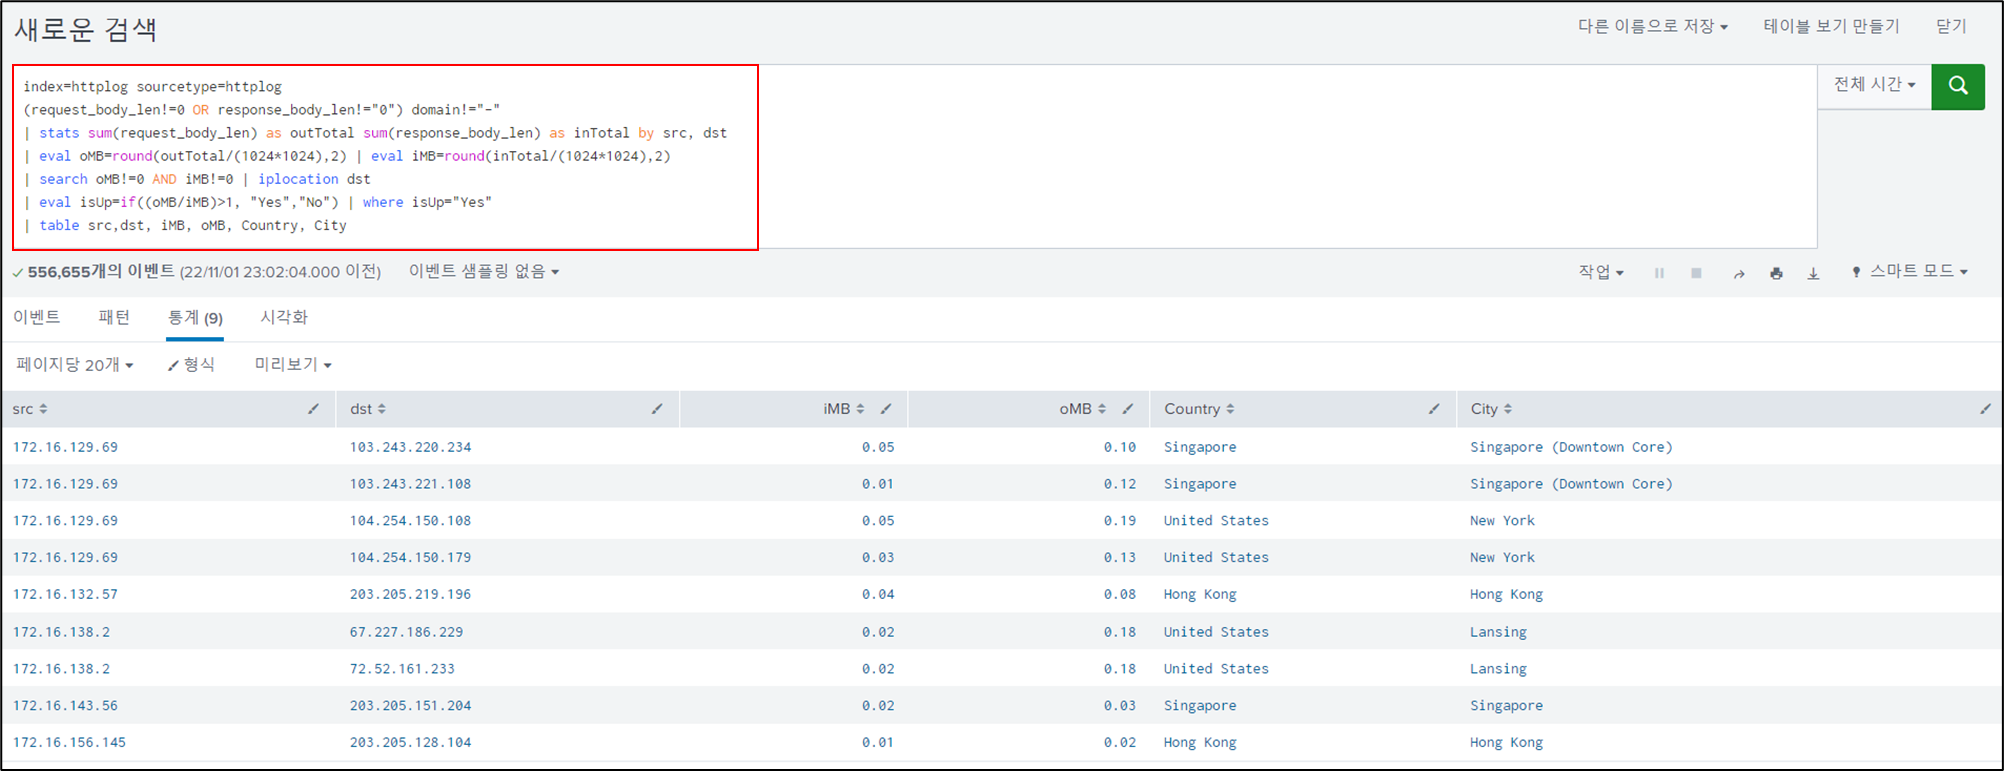
Task: Sort by the City column
Action: pyautogui.click(x=1491, y=409)
